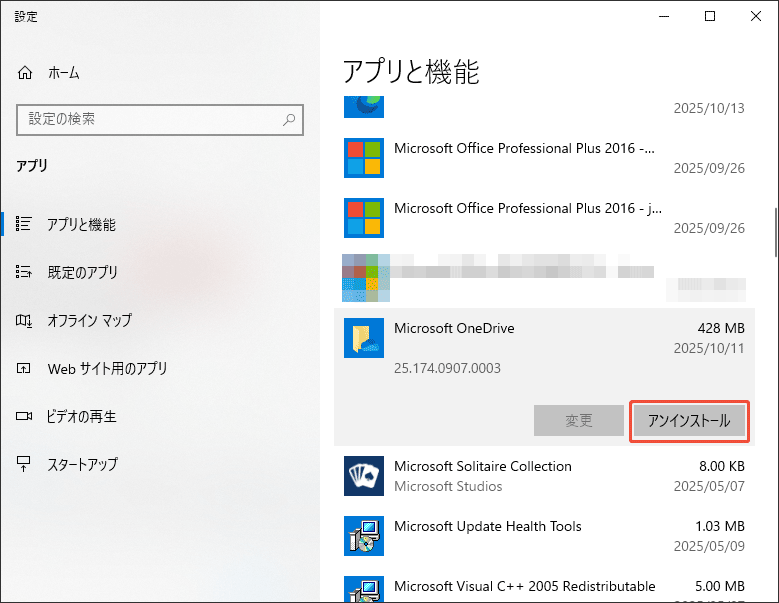Click the Microsoft Solitaire Collection icon
The width and height of the screenshot is (779, 603).
tap(364, 476)
